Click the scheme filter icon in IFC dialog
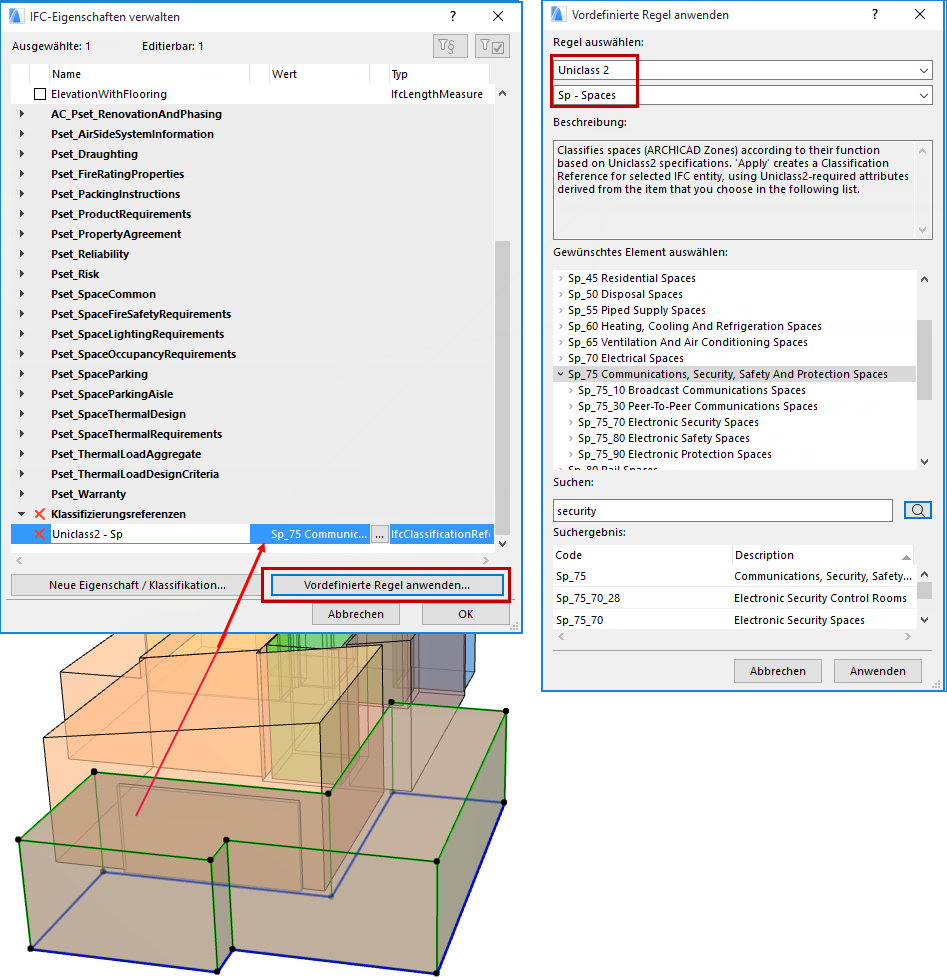Viewport: 947px width, 980px height. click(450, 46)
